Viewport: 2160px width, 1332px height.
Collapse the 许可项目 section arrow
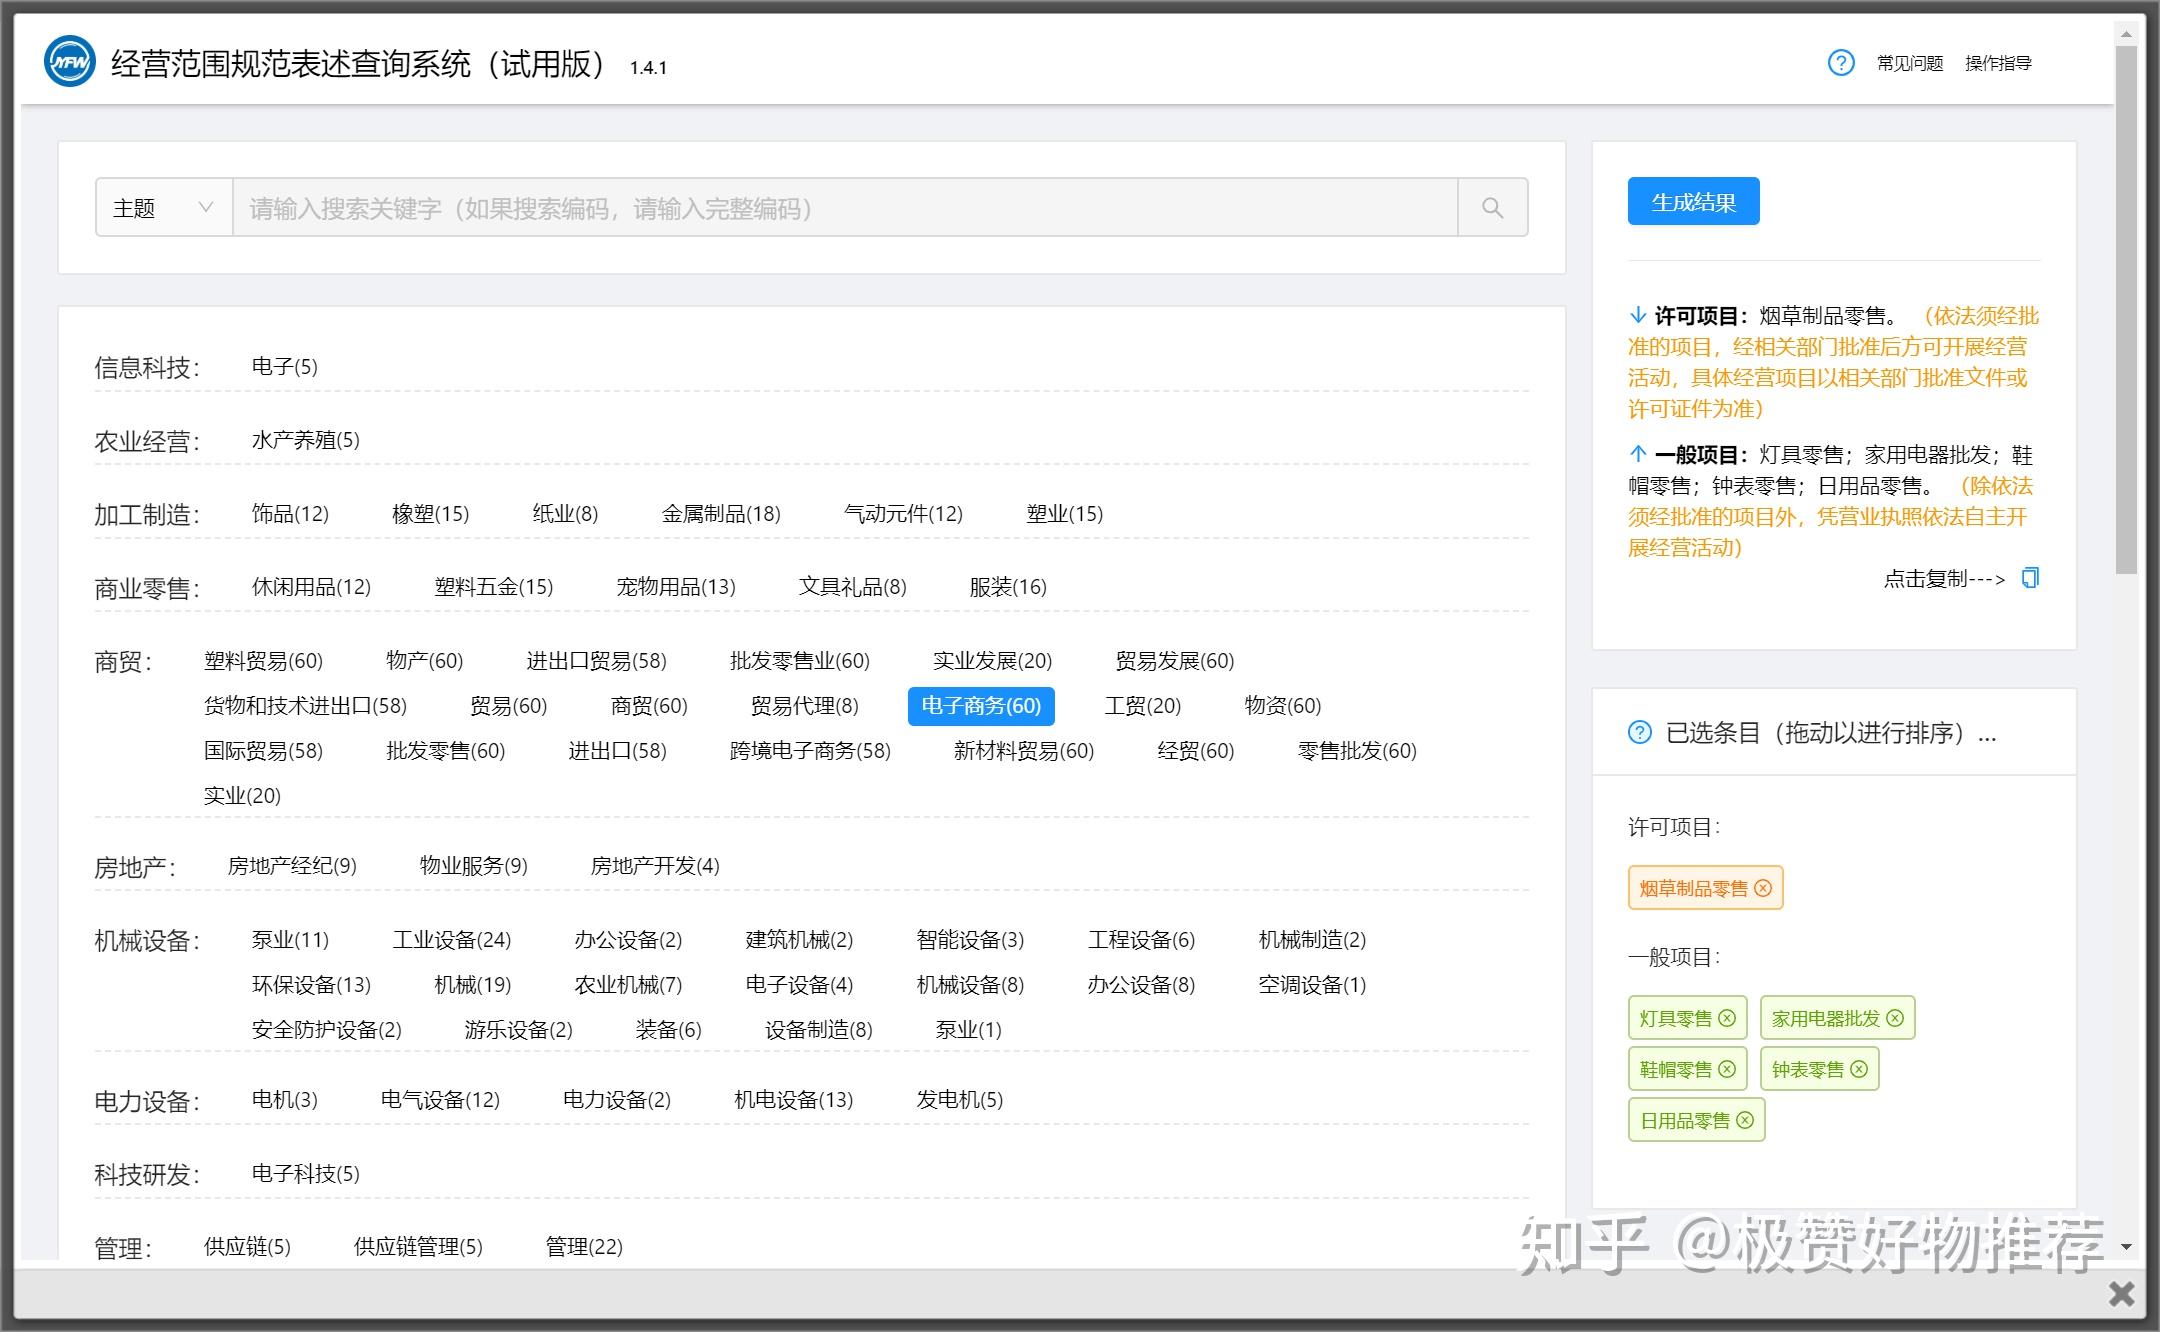(1638, 316)
